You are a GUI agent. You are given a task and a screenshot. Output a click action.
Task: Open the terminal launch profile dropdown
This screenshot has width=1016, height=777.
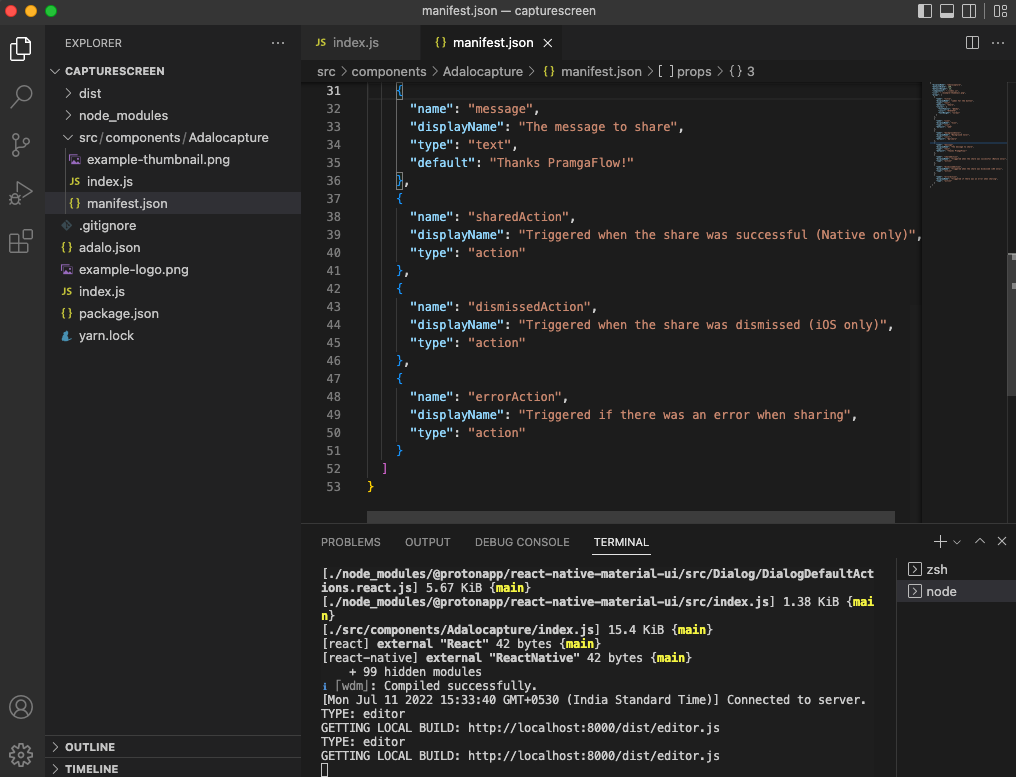[x=957, y=542]
